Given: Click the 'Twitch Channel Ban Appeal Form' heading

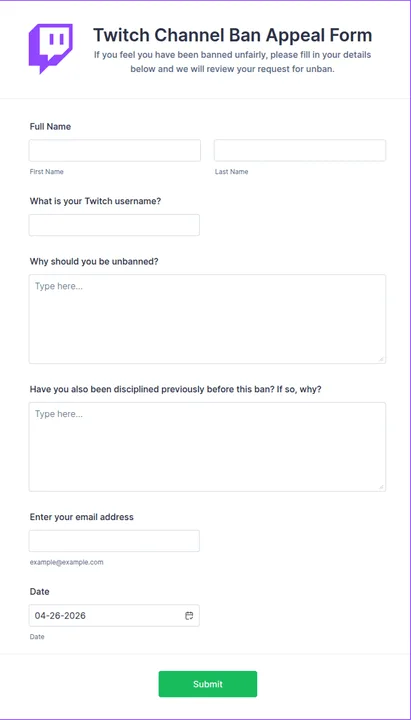Looking at the screenshot, I should (x=232, y=35).
